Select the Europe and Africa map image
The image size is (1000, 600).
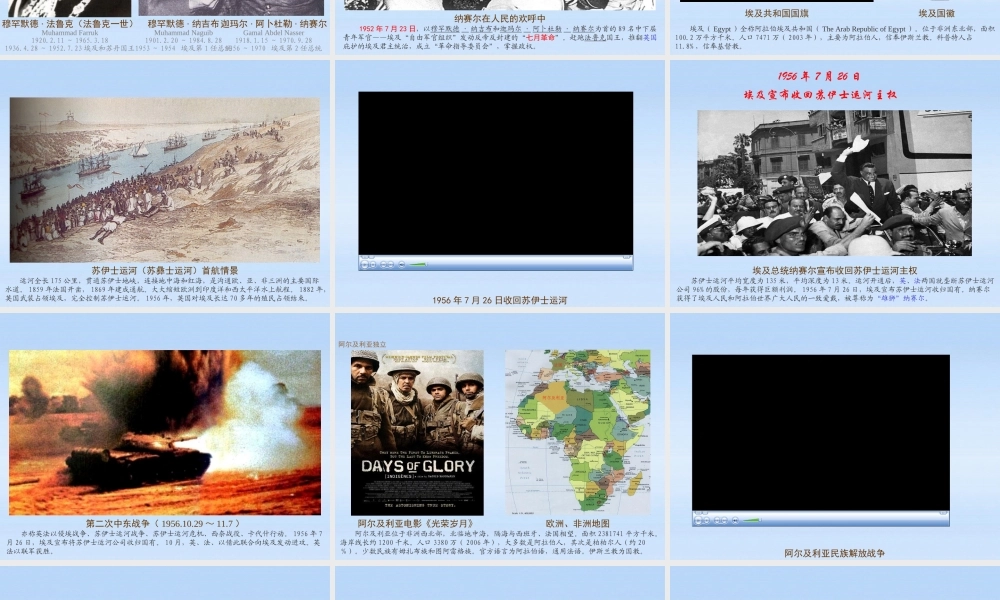point(578,431)
